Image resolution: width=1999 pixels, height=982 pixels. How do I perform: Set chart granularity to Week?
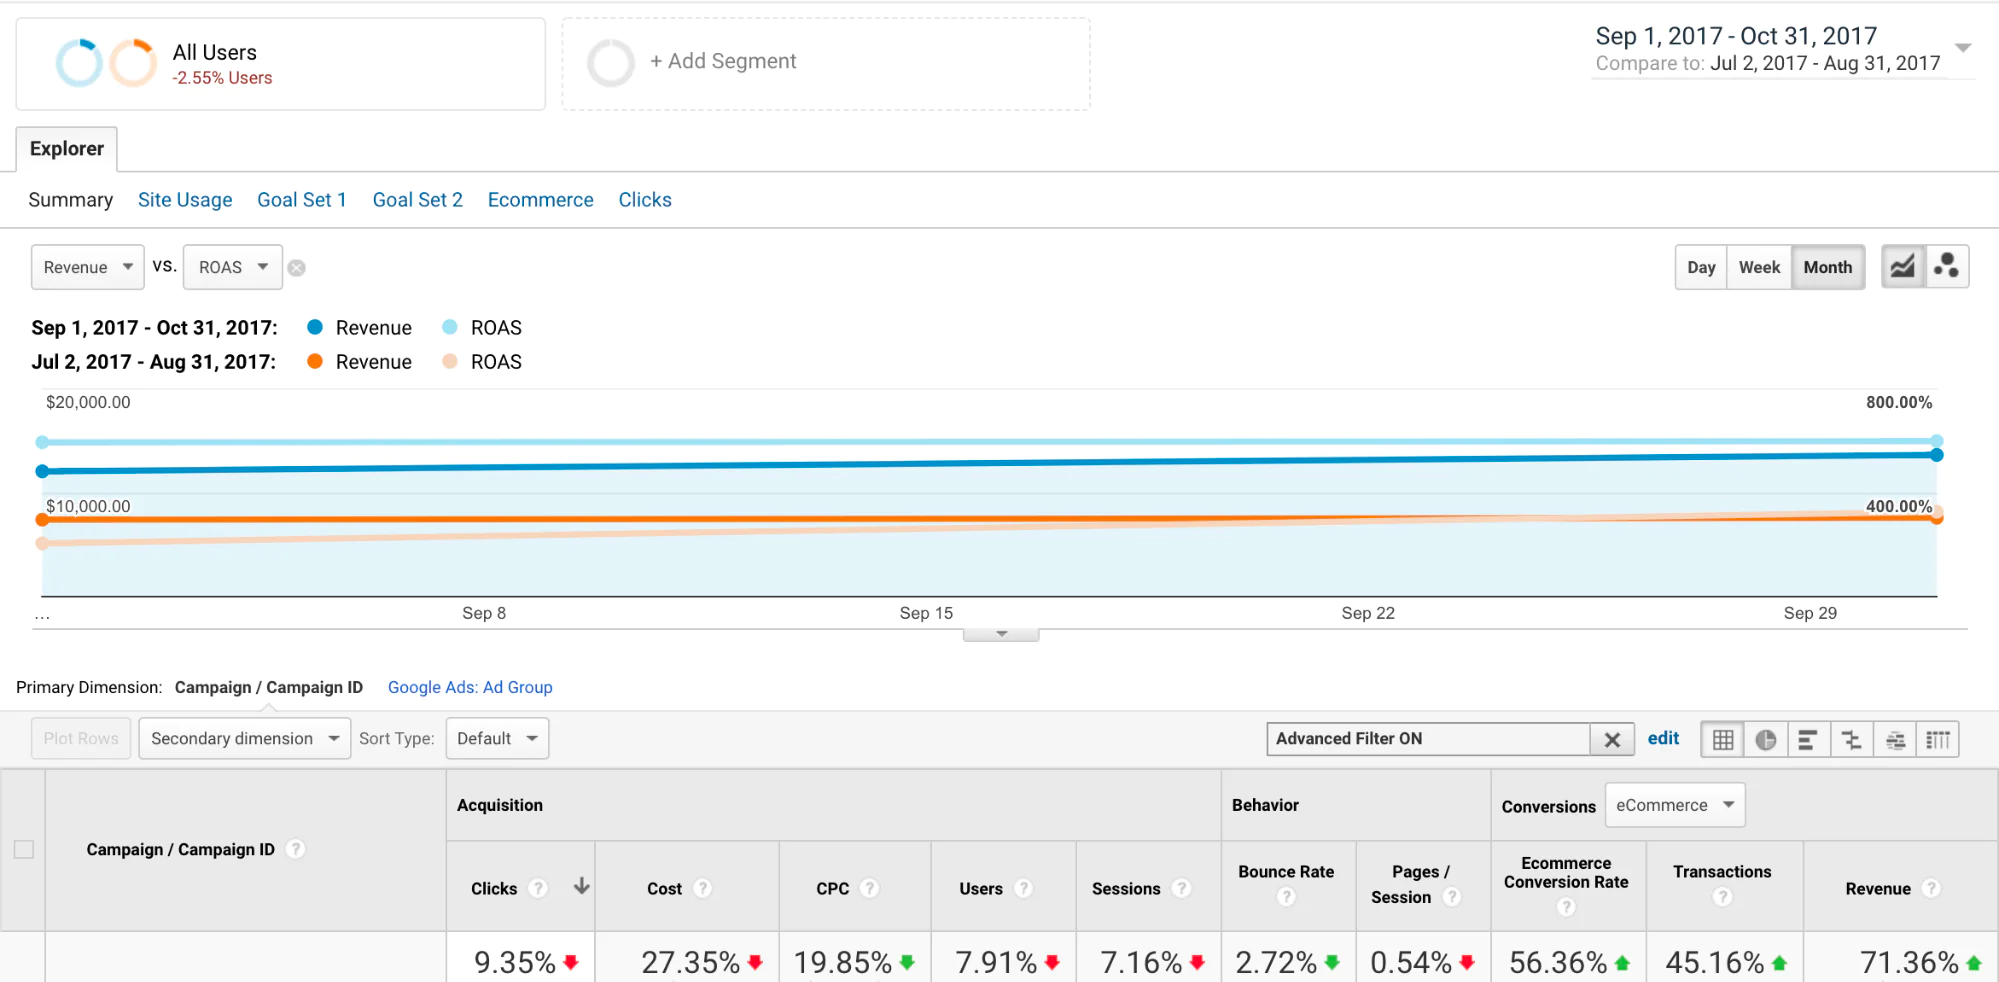[x=1759, y=267]
